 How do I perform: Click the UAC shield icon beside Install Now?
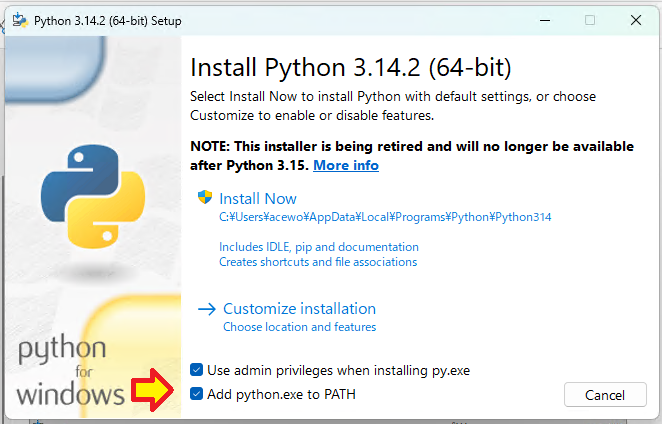pos(205,198)
